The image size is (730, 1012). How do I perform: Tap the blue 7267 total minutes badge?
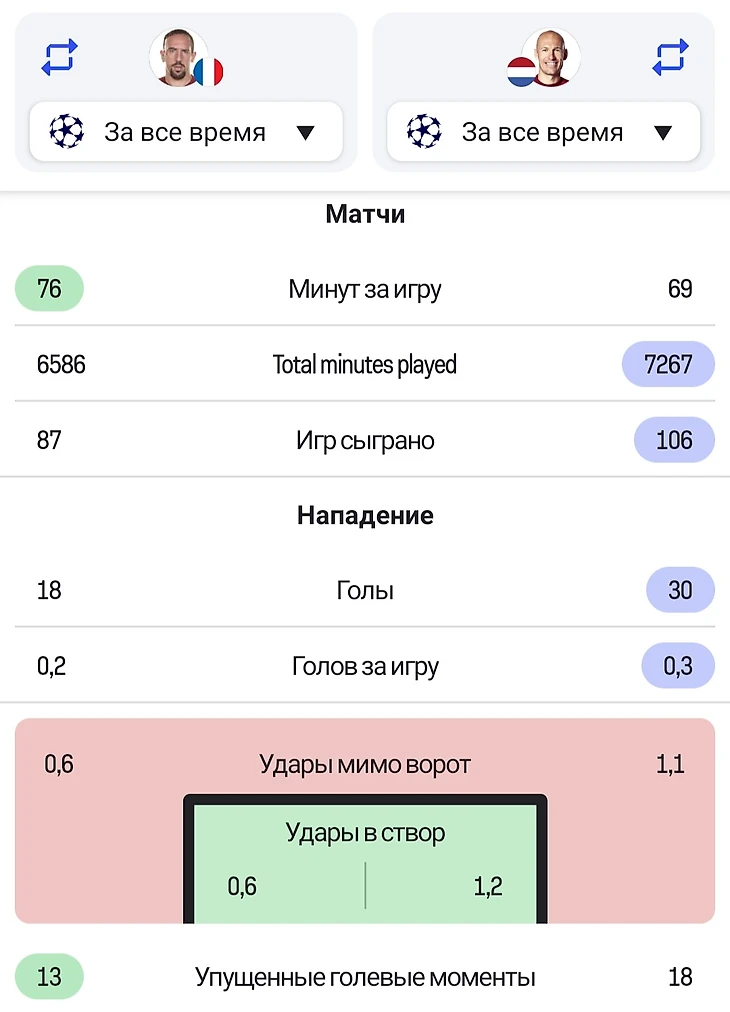(x=668, y=364)
